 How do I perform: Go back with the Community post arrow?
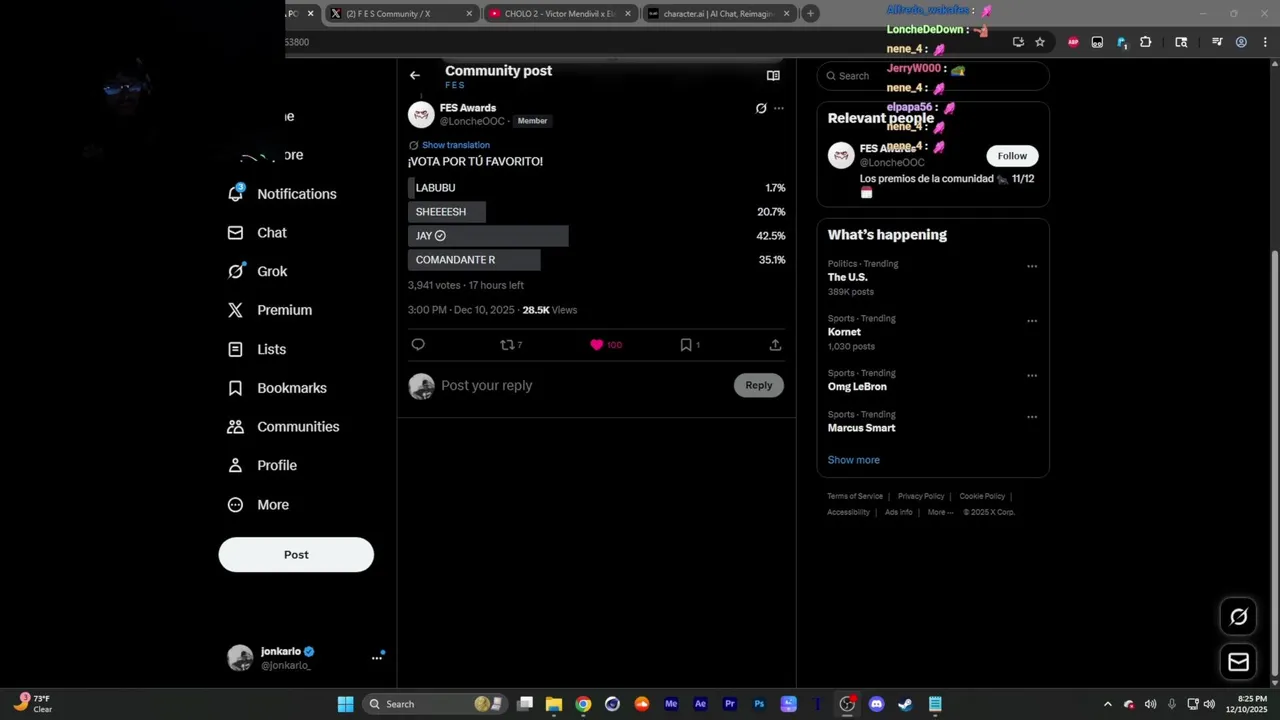point(415,75)
